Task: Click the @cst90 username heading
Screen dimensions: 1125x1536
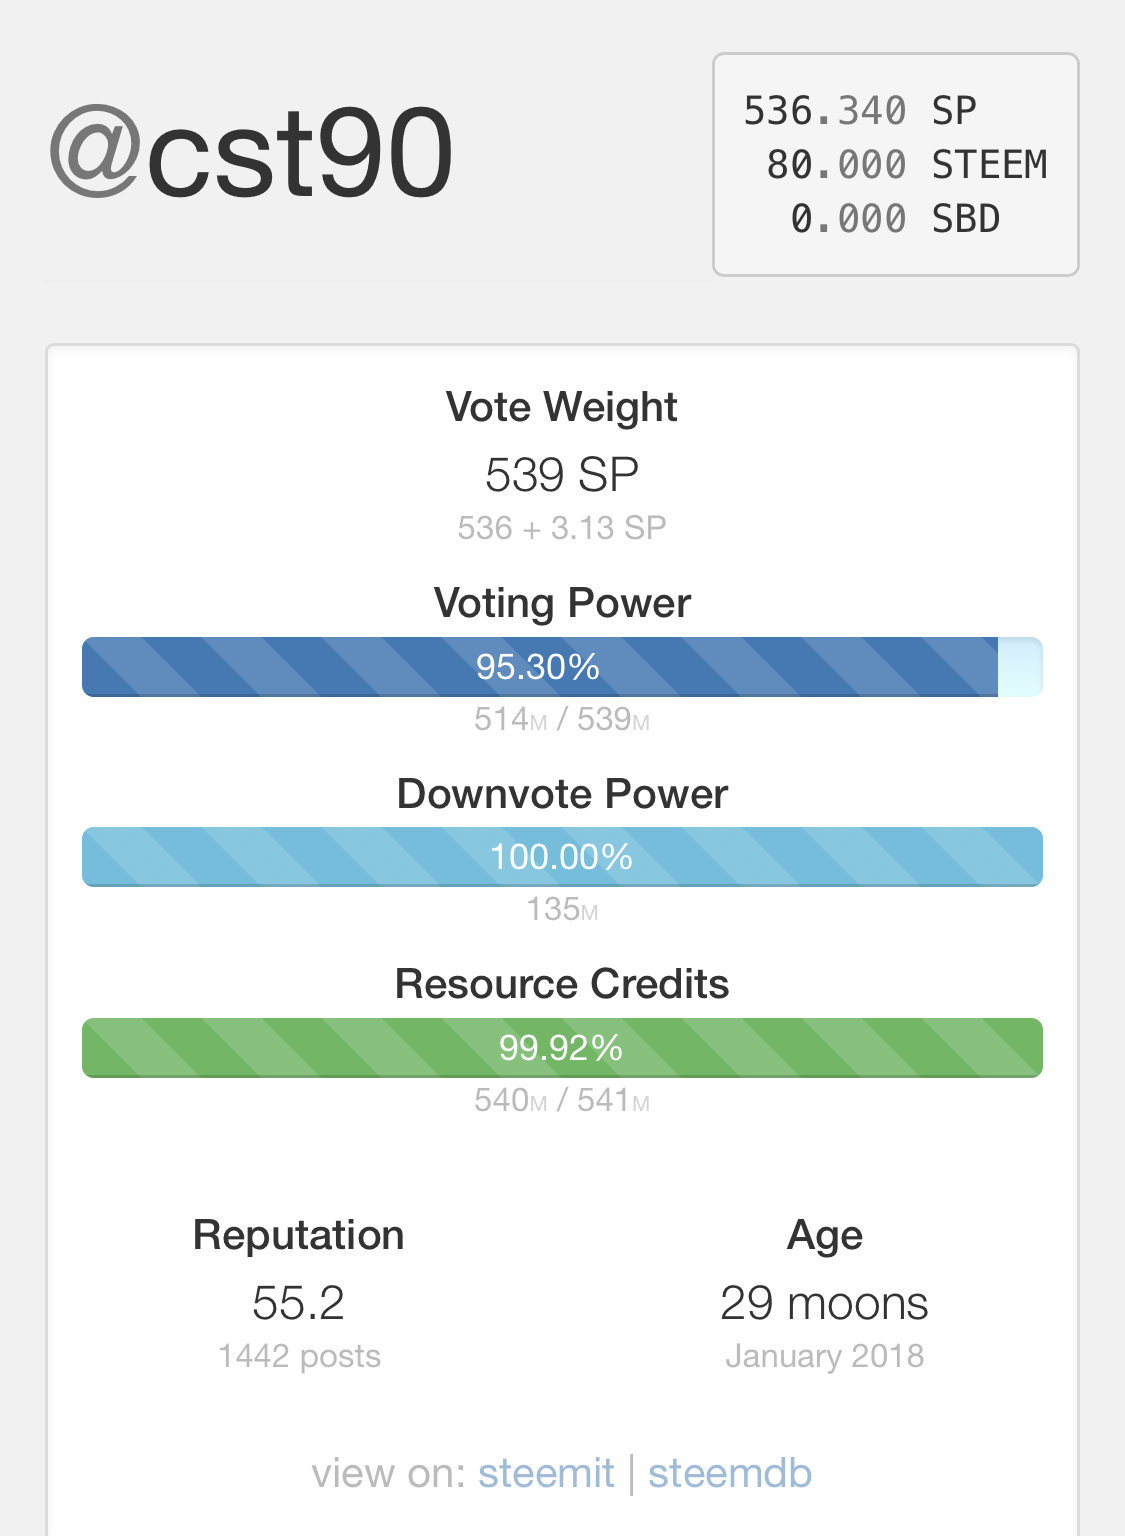Action: (x=252, y=154)
